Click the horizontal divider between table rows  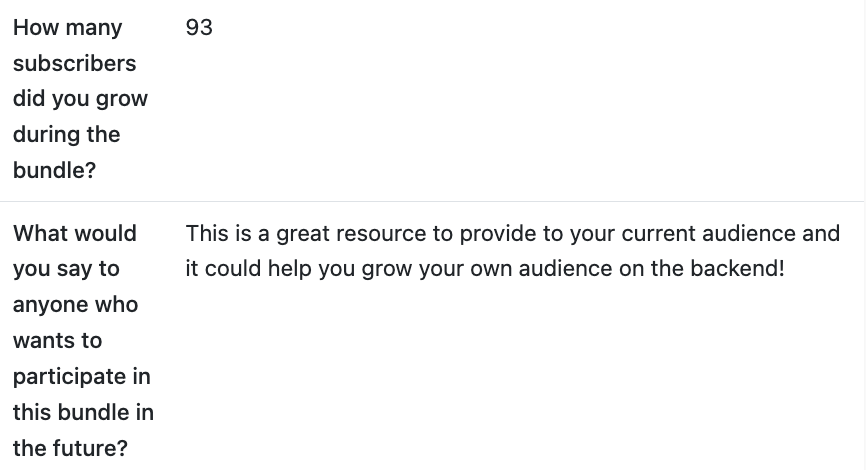tap(433, 202)
